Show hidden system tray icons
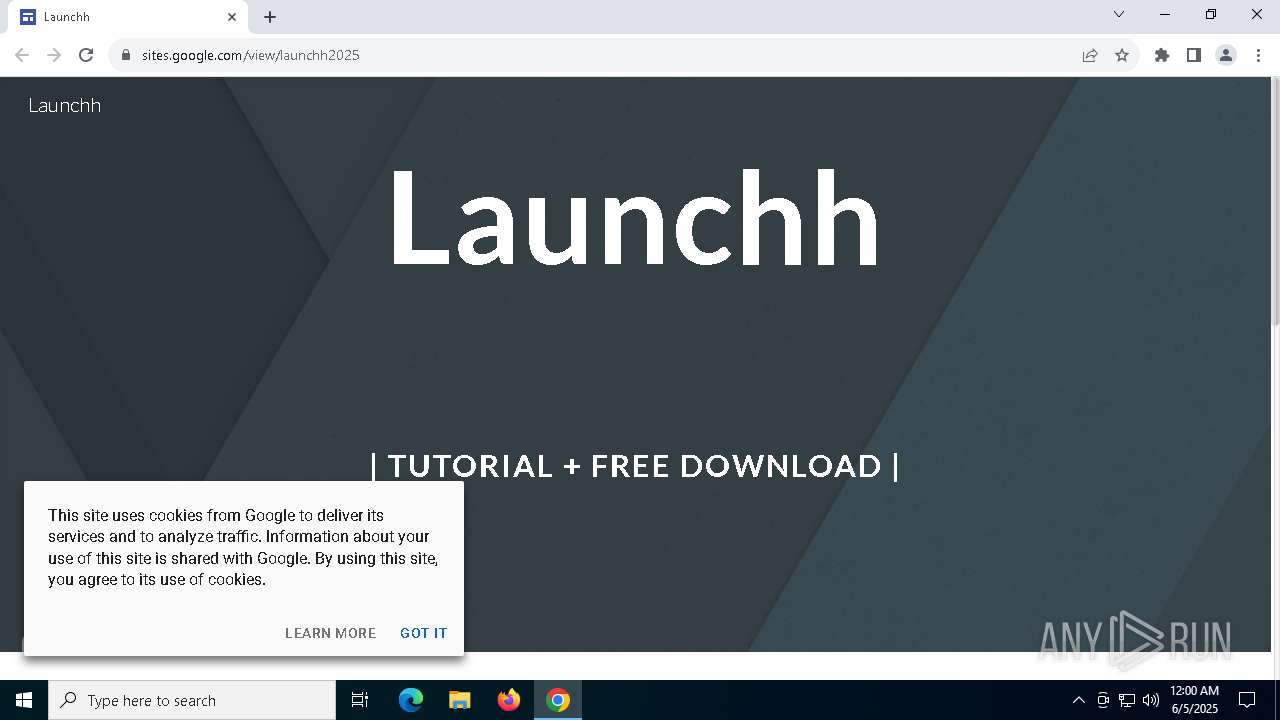Image resolution: width=1280 pixels, height=720 pixels. point(1078,700)
